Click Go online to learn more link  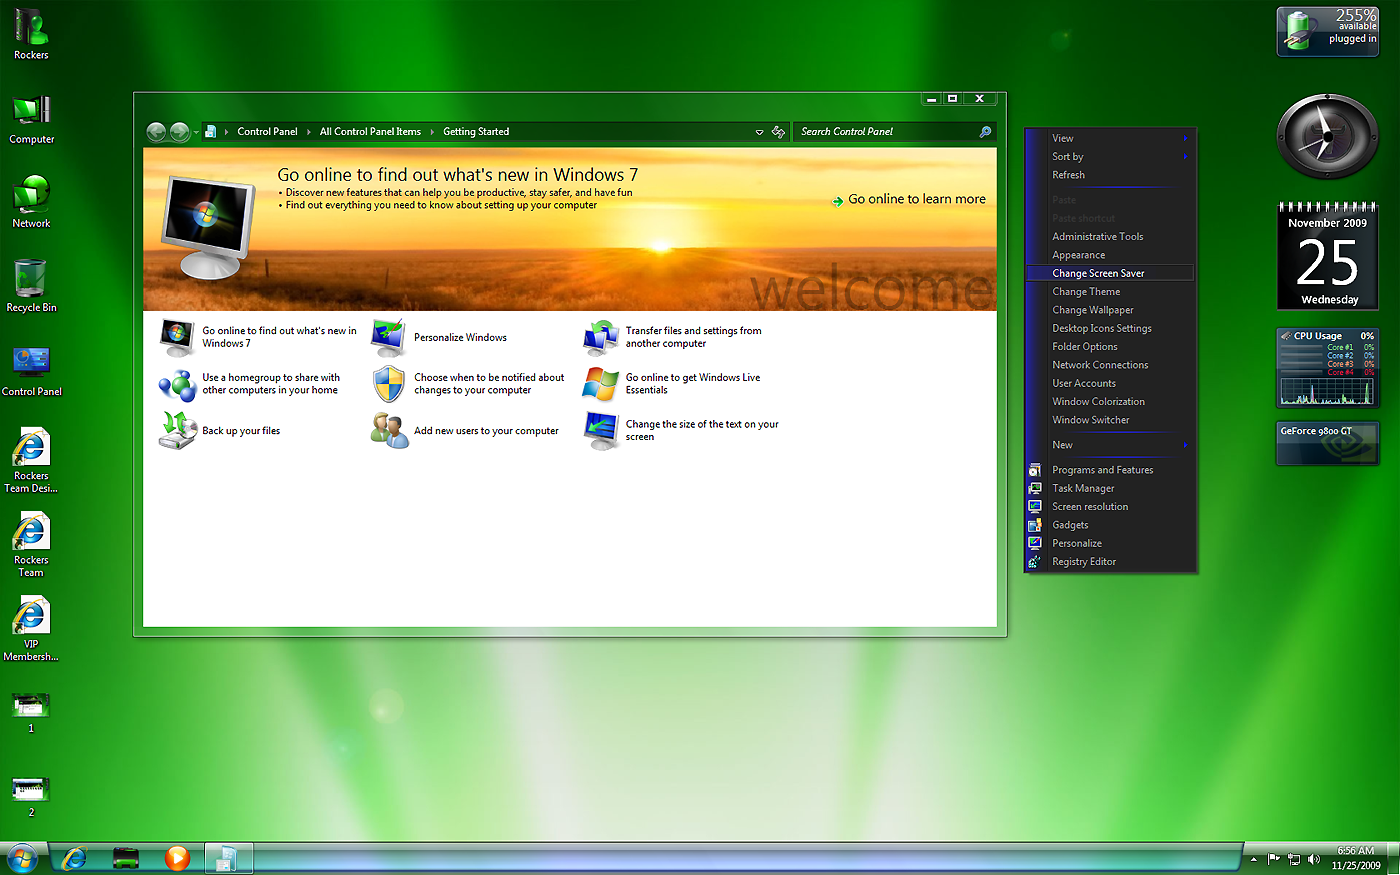tap(916, 199)
